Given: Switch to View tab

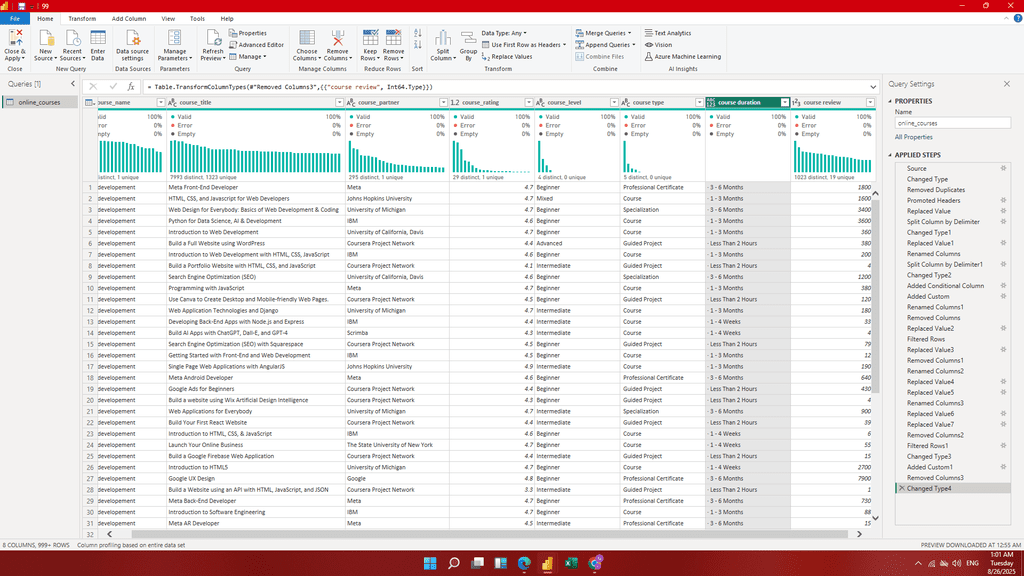Looking at the screenshot, I should coord(168,19).
